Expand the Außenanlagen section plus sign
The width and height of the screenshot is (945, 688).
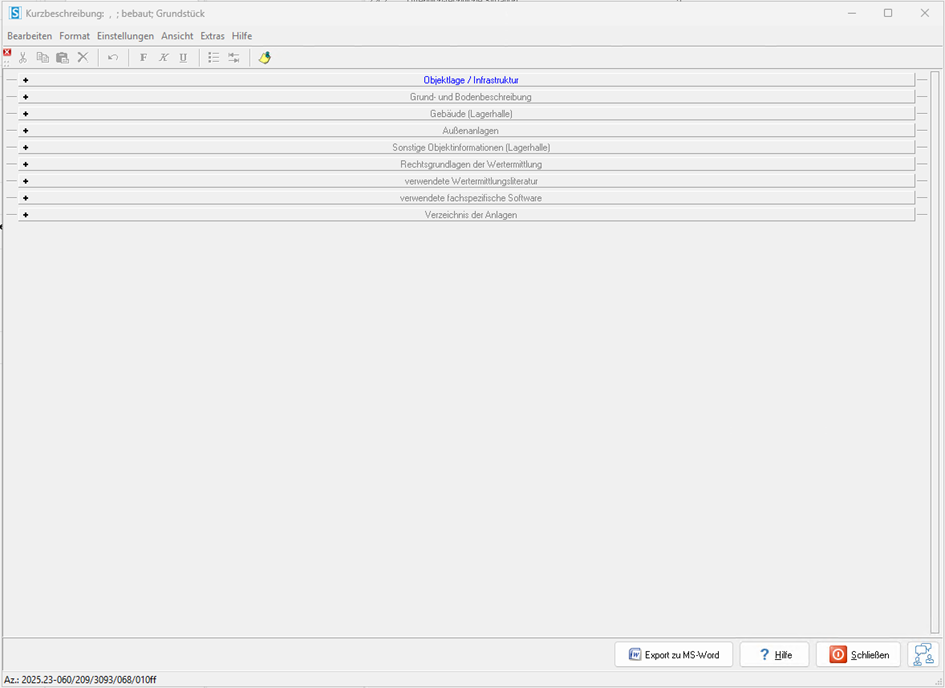click(25, 131)
